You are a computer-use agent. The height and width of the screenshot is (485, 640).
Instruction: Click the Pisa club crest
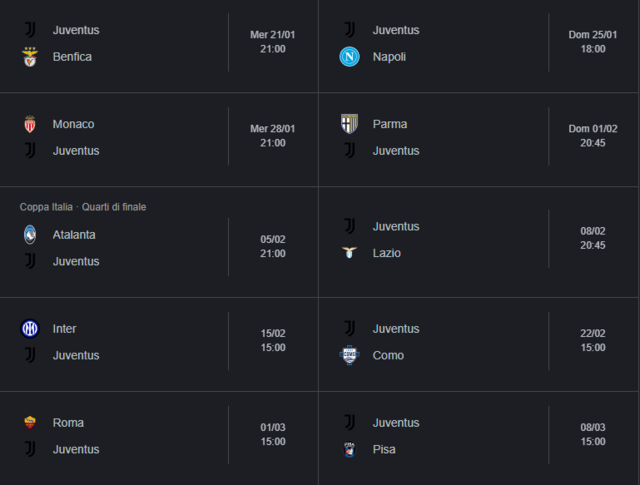click(349, 449)
